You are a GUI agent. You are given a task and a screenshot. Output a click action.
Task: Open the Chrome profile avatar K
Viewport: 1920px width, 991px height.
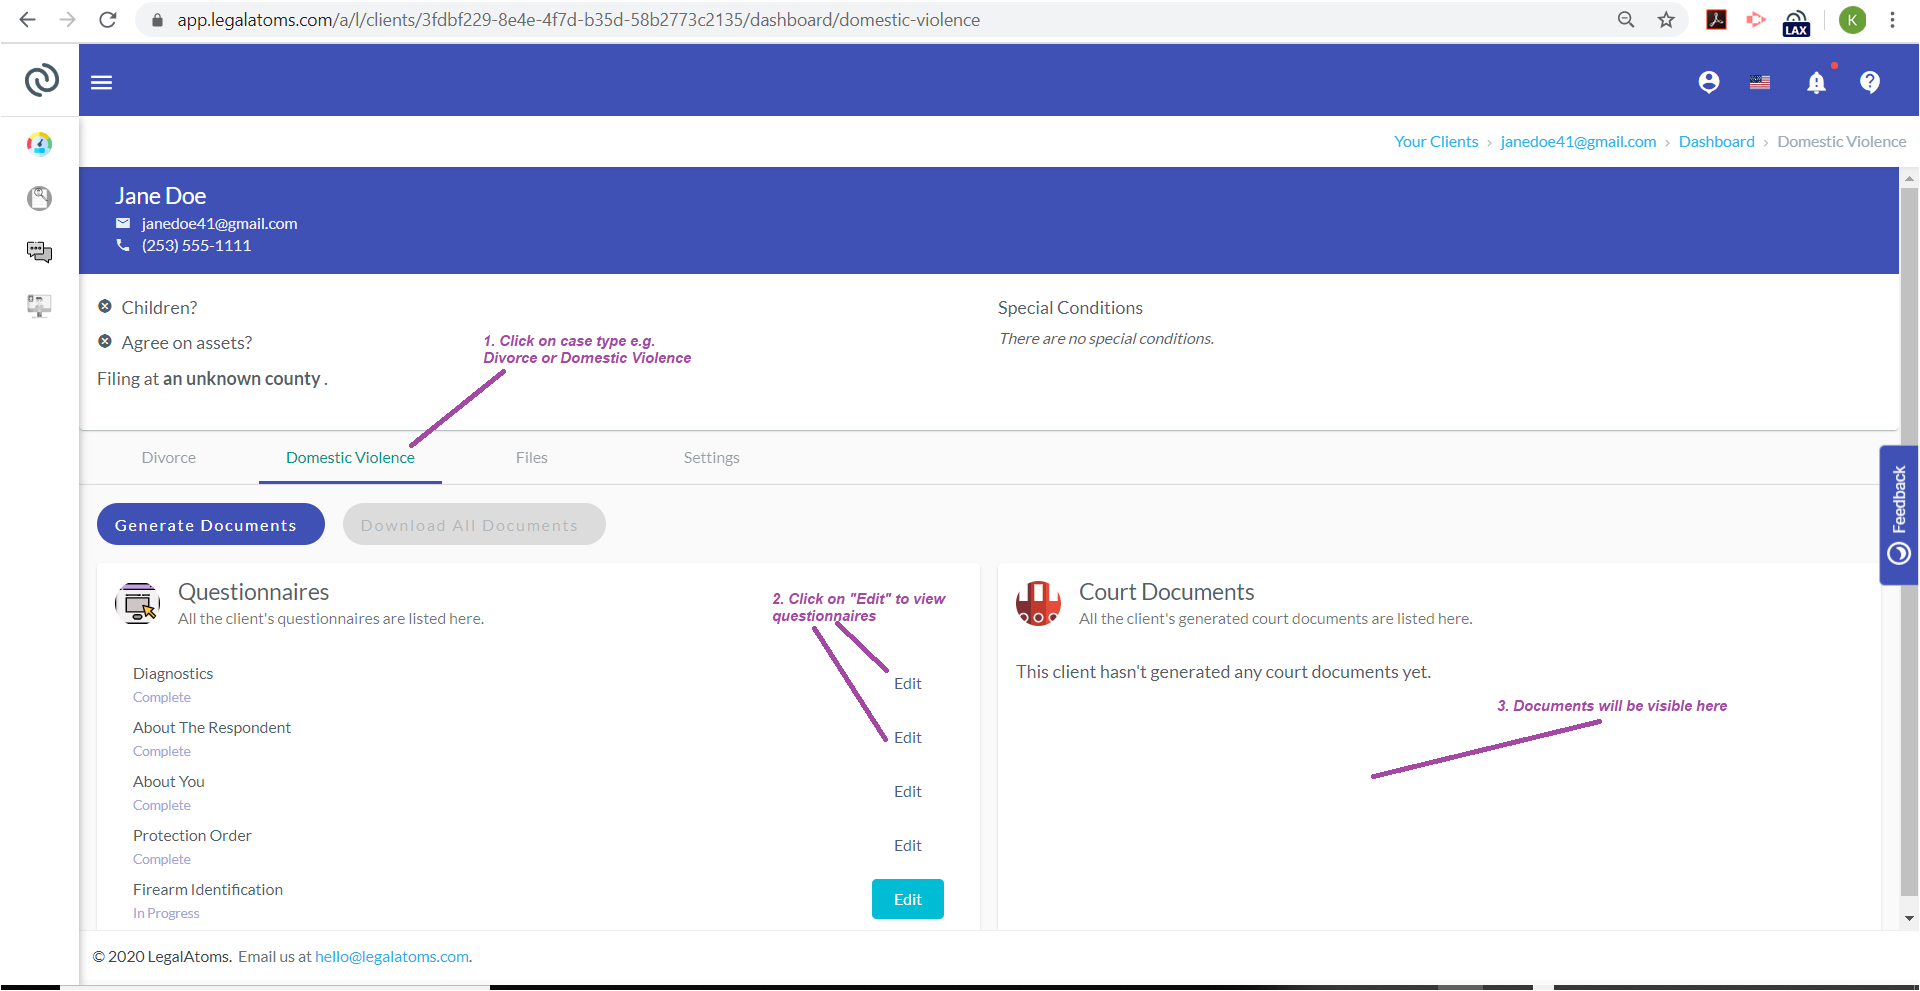pyautogui.click(x=1852, y=19)
